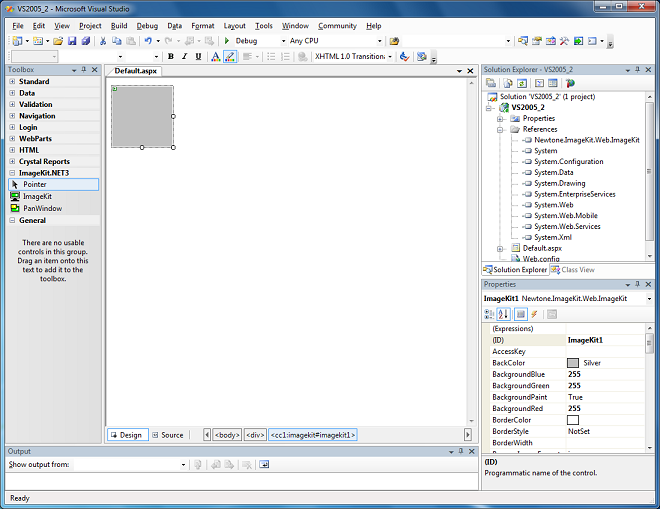The width and height of the screenshot is (660, 509).
Task: Click the Refresh icon in Solution Explorer
Action: (522, 83)
